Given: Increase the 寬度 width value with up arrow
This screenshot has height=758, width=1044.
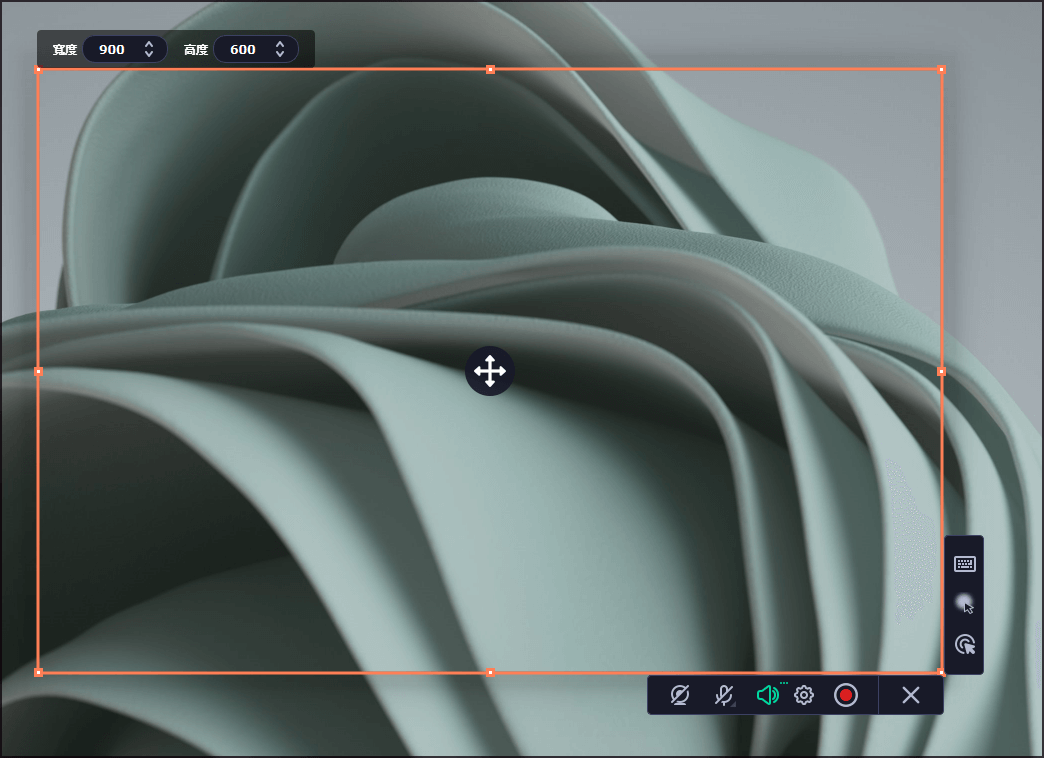Looking at the screenshot, I should [149, 44].
